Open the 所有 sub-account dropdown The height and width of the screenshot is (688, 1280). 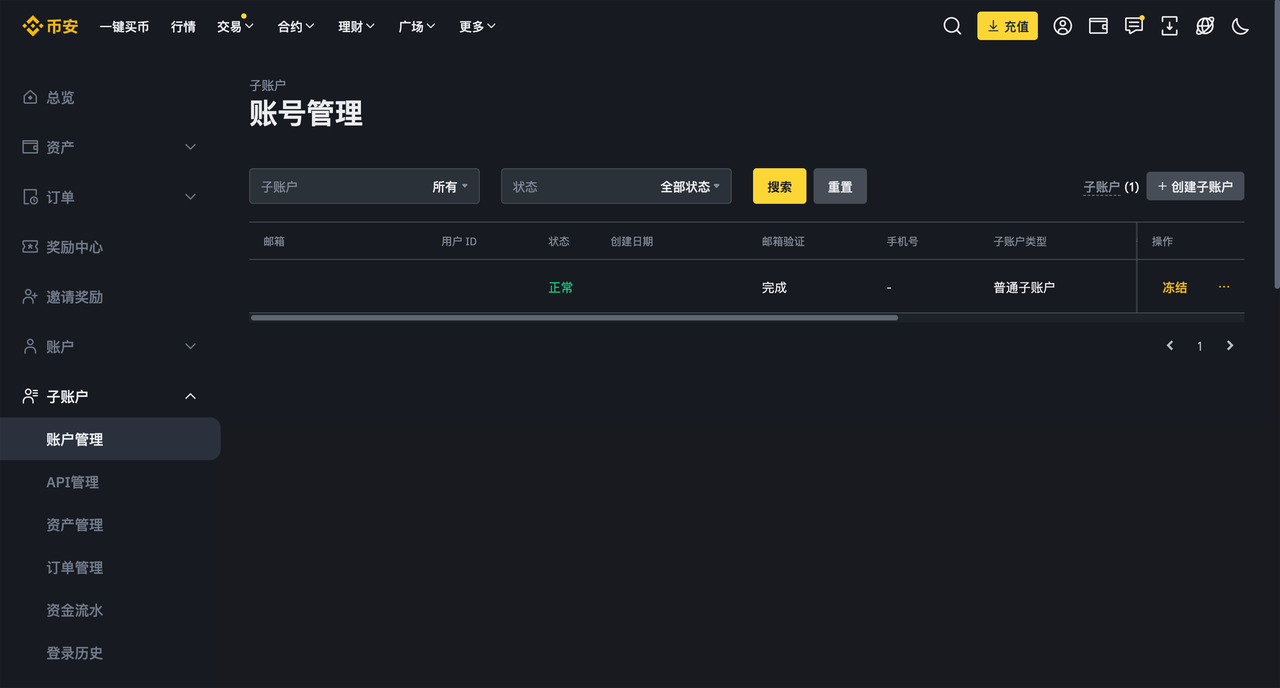[x=449, y=187]
